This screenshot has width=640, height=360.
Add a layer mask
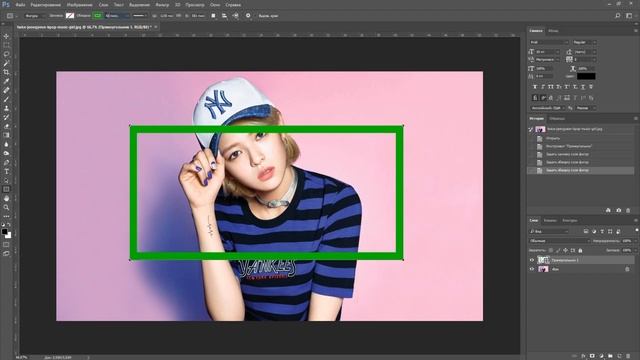click(x=592, y=356)
